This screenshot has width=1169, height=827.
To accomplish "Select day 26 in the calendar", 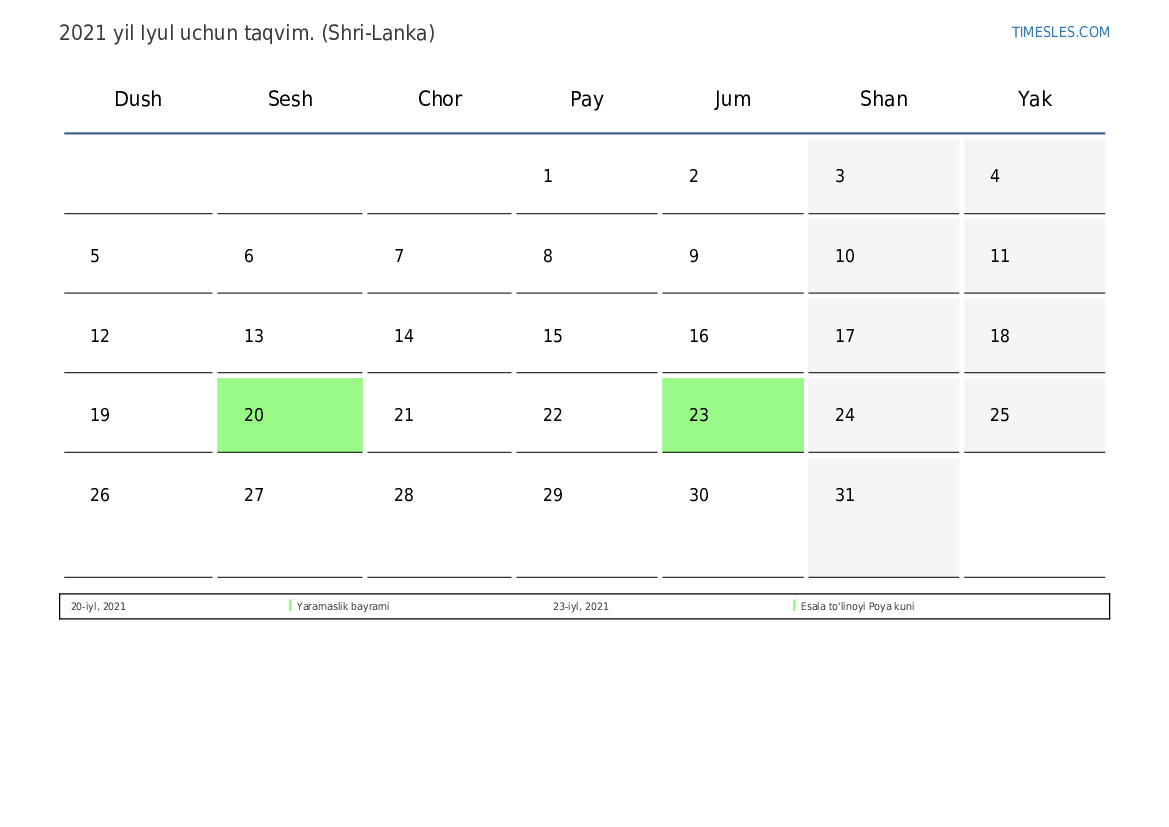I will 138,518.
